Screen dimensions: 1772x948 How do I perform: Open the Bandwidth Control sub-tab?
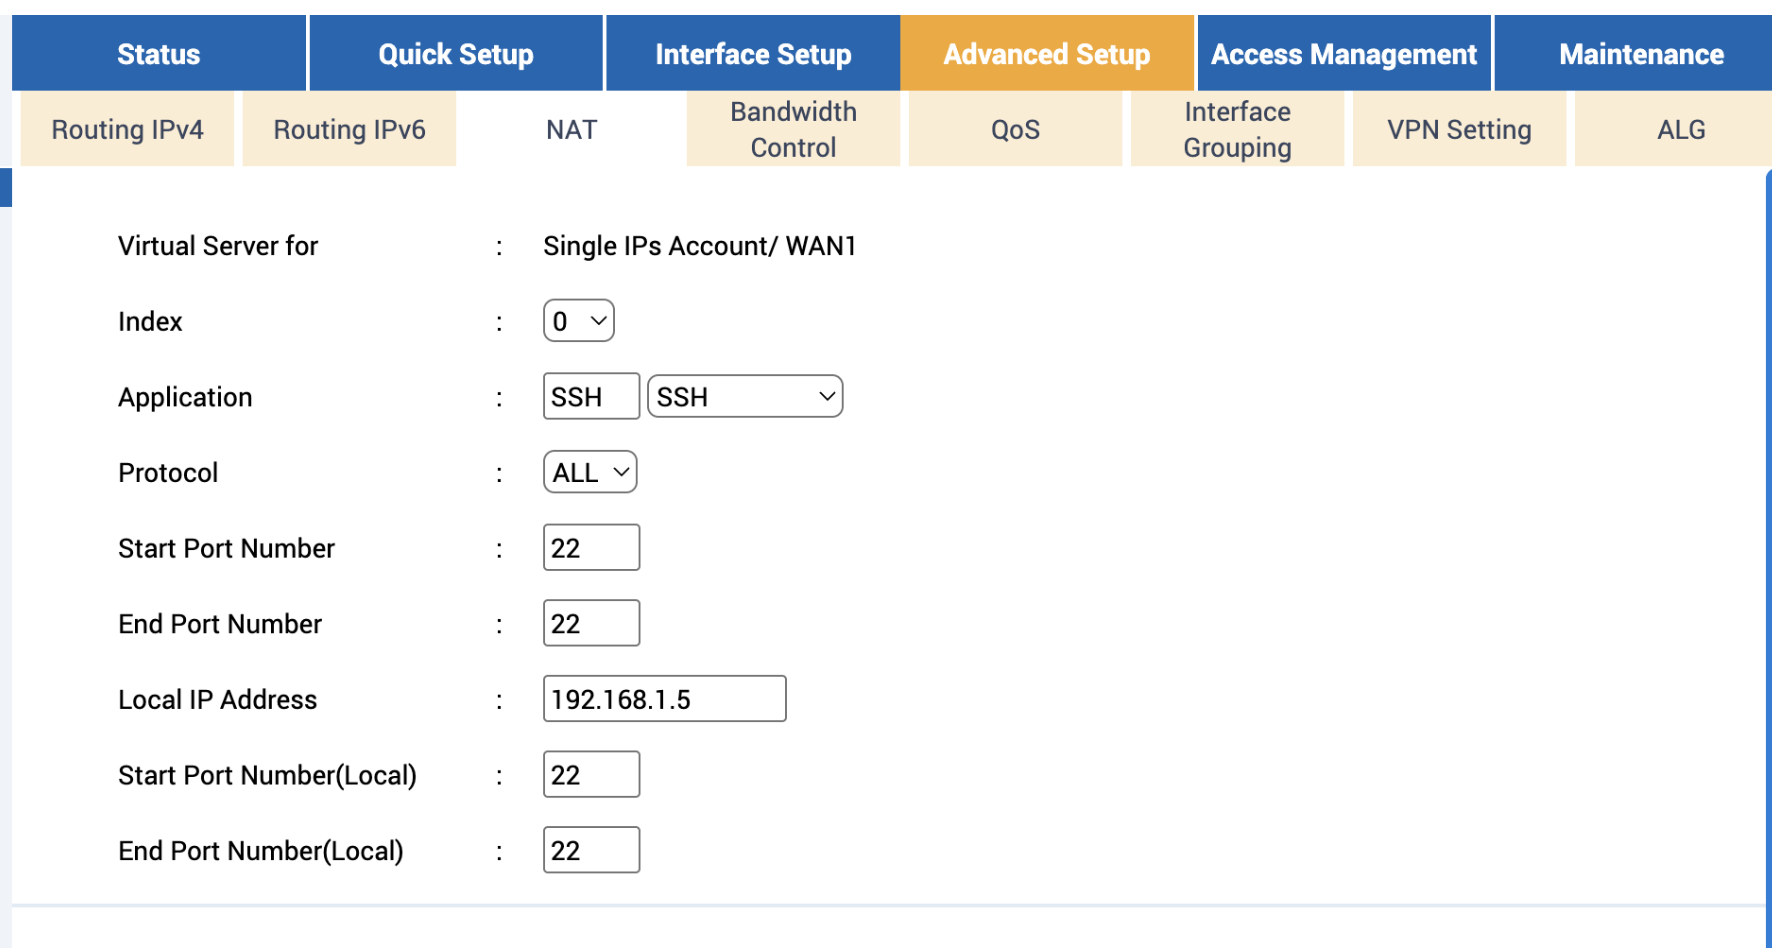click(x=793, y=130)
